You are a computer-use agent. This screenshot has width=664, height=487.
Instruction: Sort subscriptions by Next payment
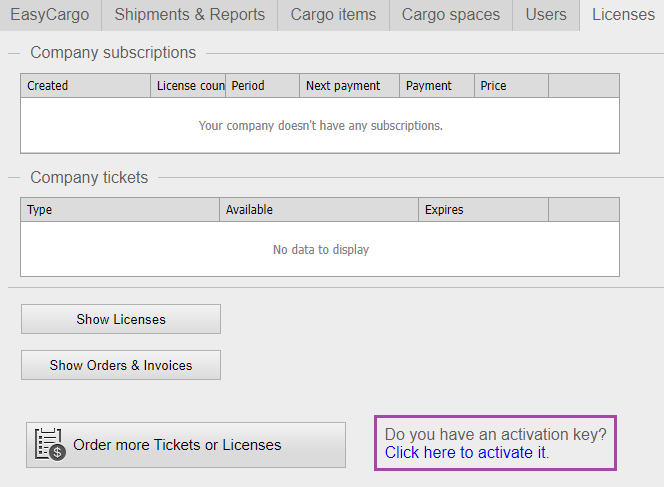pyautogui.click(x=349, y=86)
